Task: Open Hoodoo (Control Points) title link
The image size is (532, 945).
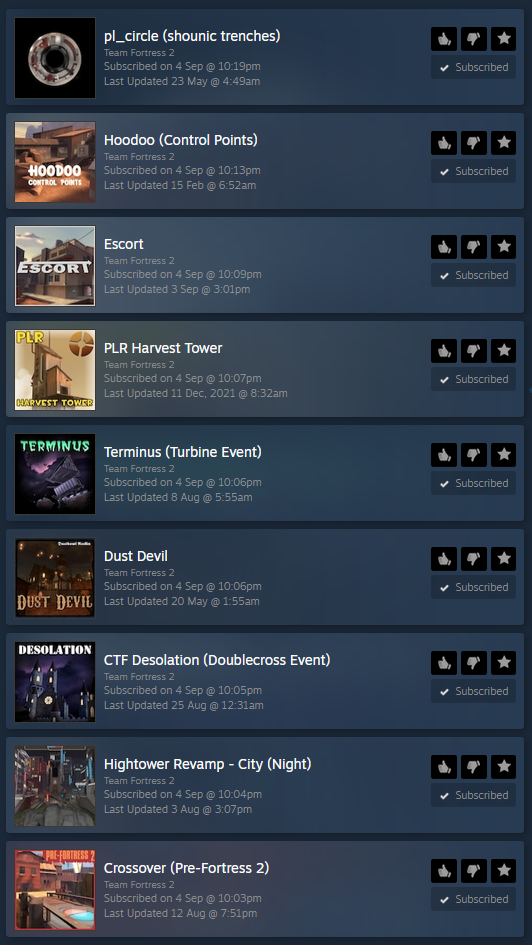Action: (181, 140)
